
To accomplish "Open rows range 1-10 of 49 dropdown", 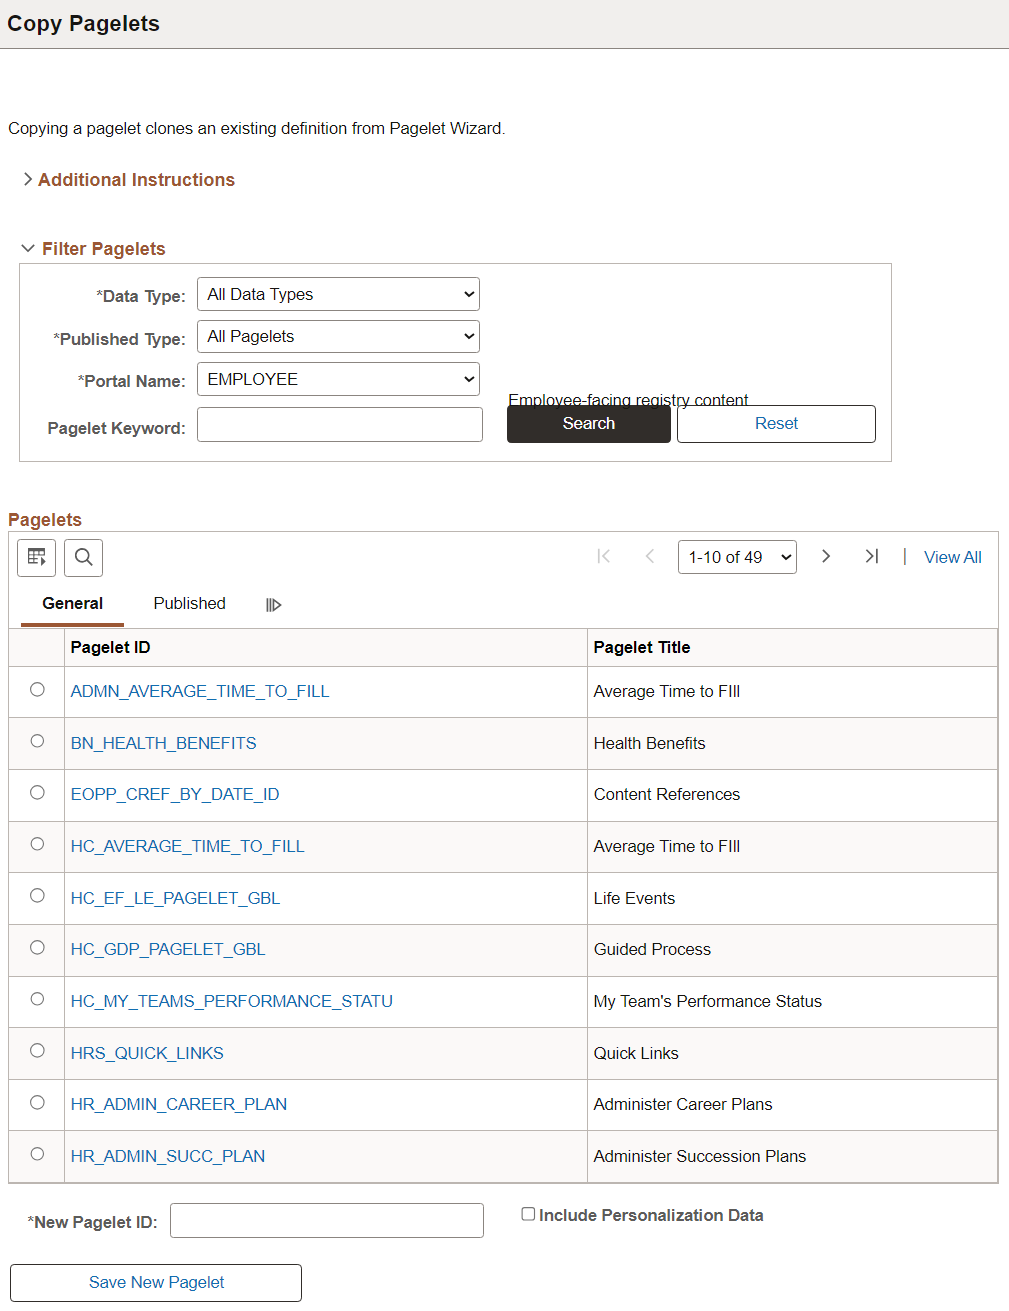I will click(x=737, y=557).
